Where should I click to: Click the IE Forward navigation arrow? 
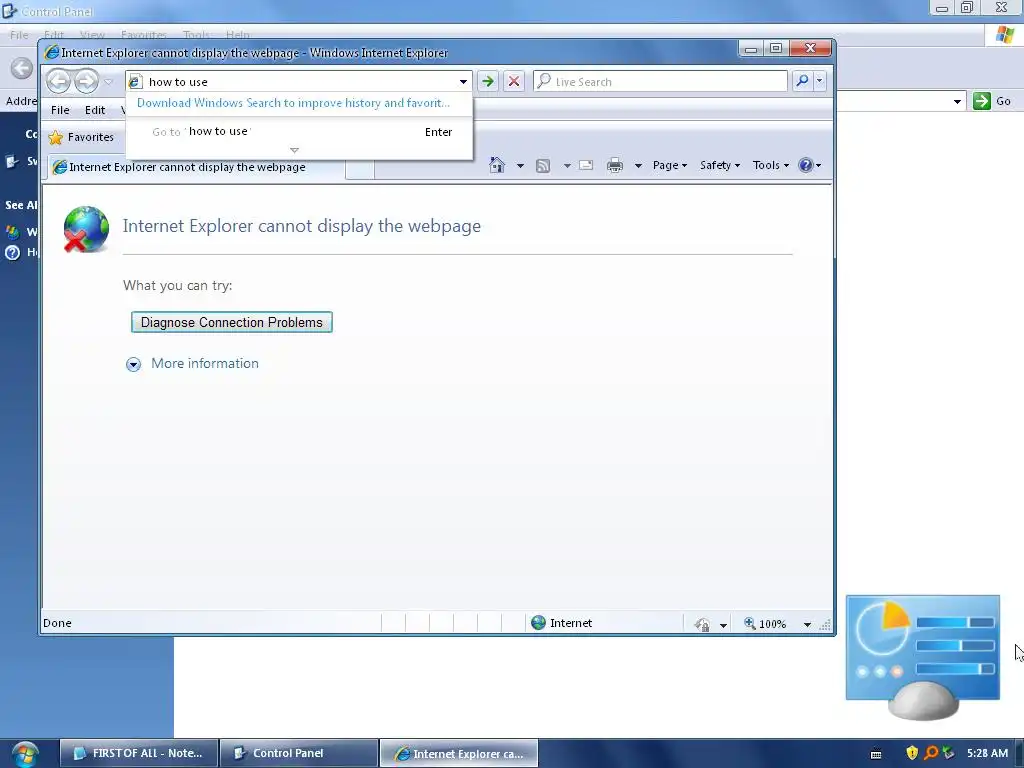coord(86,82)
